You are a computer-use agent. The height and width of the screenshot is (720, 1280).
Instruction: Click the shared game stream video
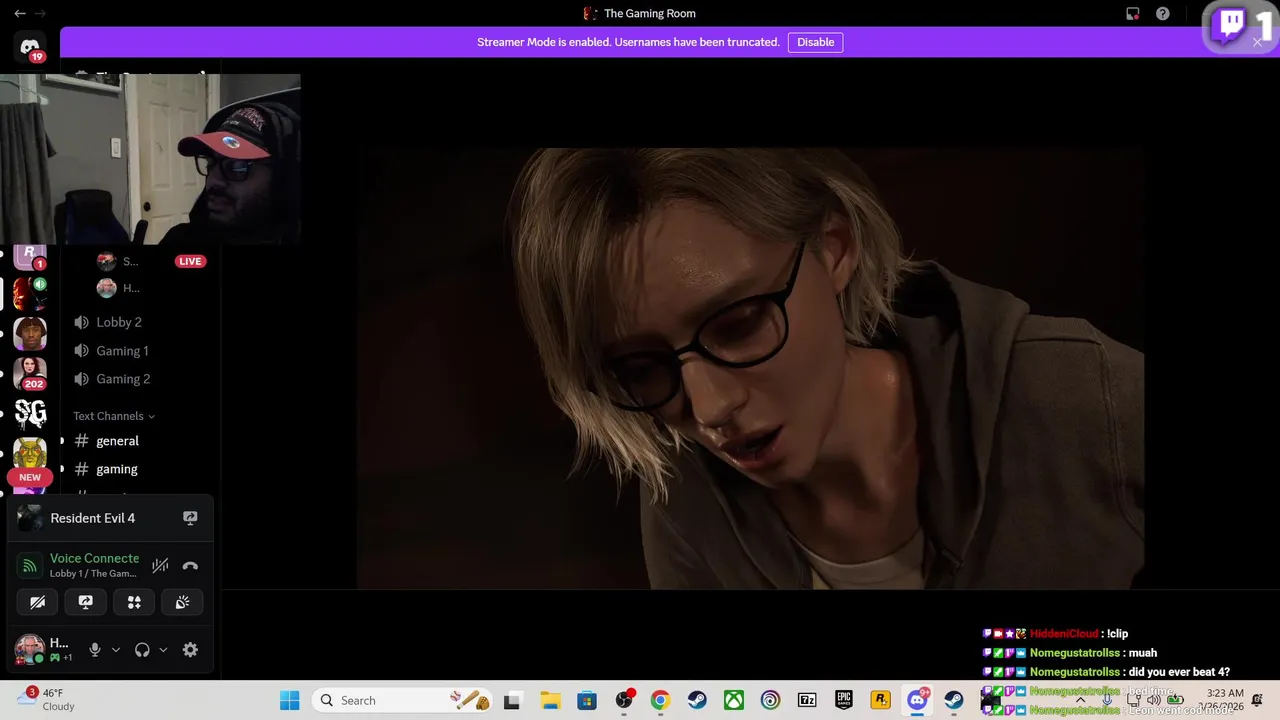(750, 368)
